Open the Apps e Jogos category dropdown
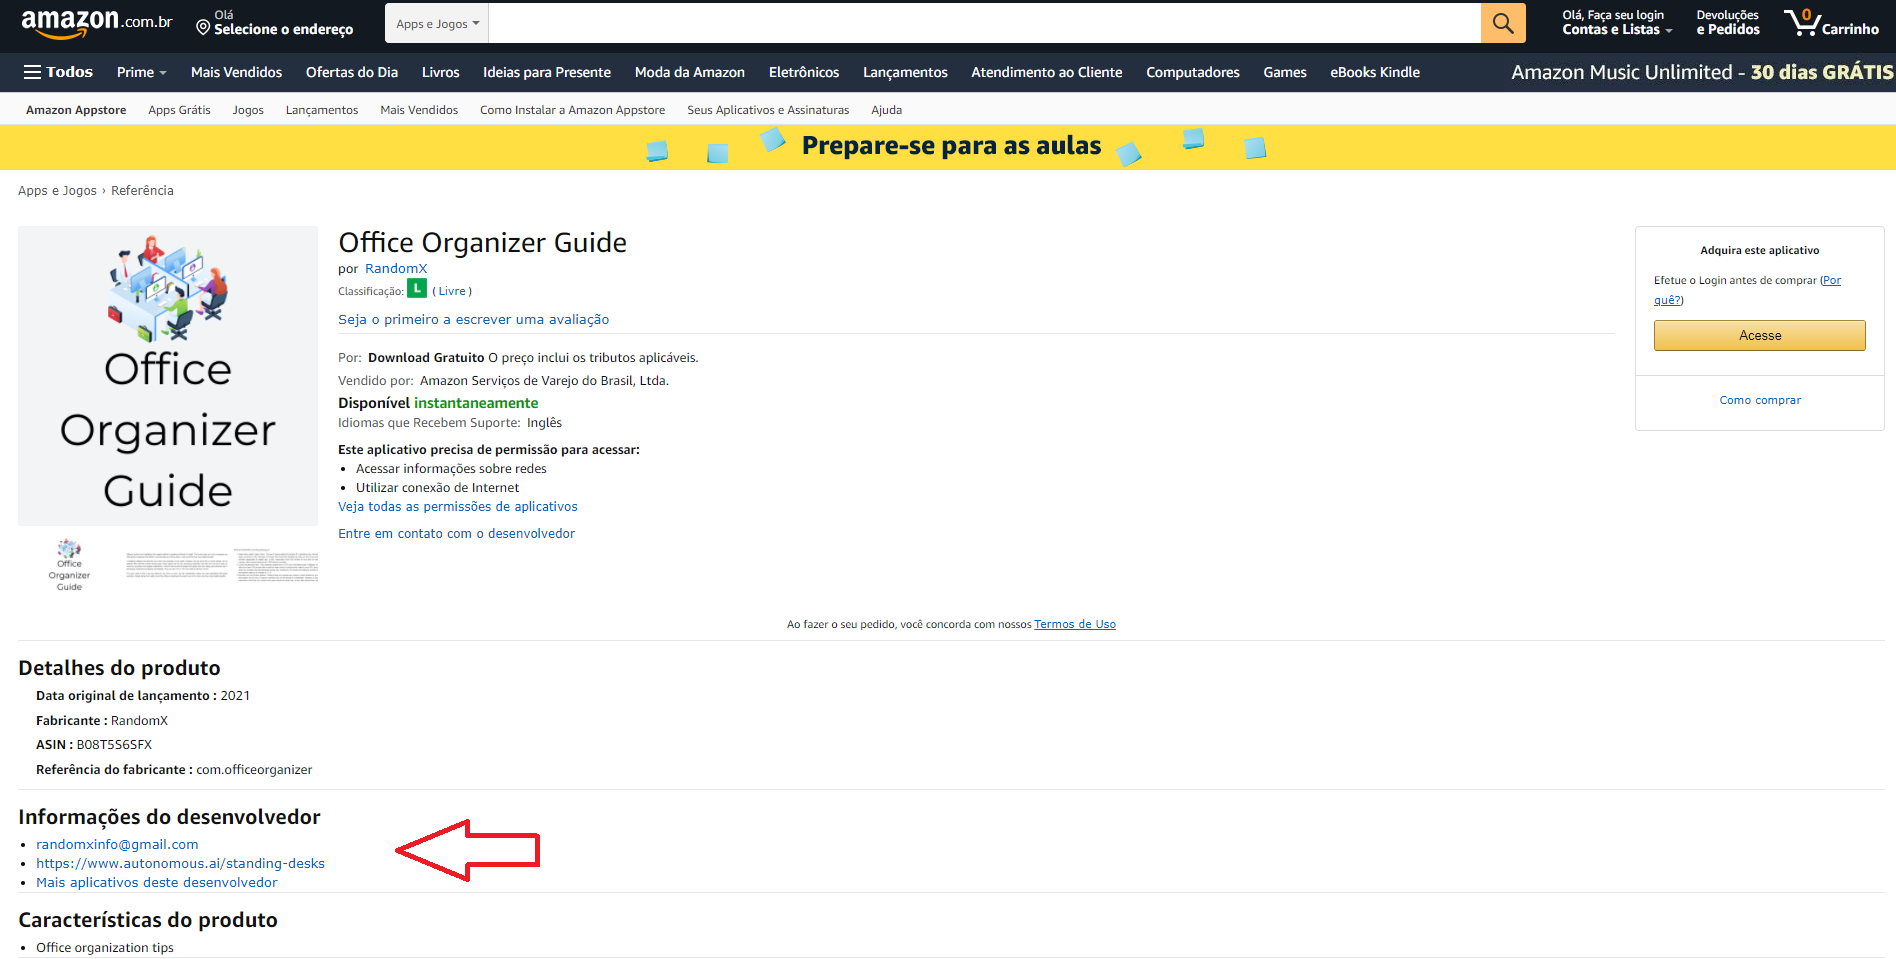The height and width of the screenshot is (959, 1896). click(436, 22)
